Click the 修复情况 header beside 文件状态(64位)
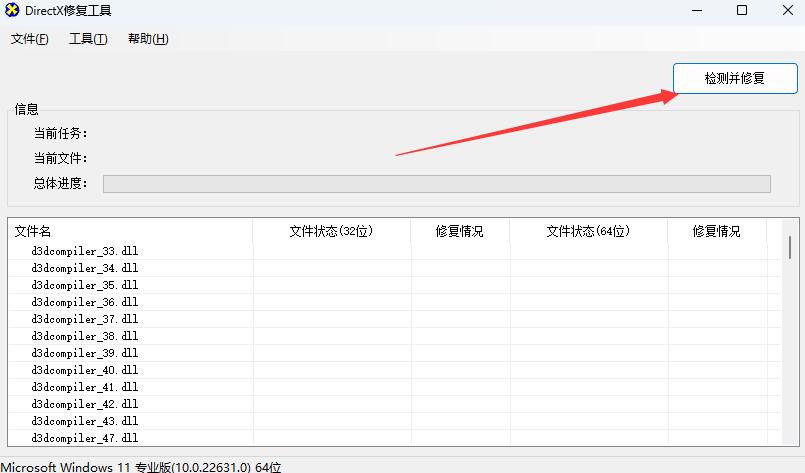805x473 pixels. click(717, 231)
